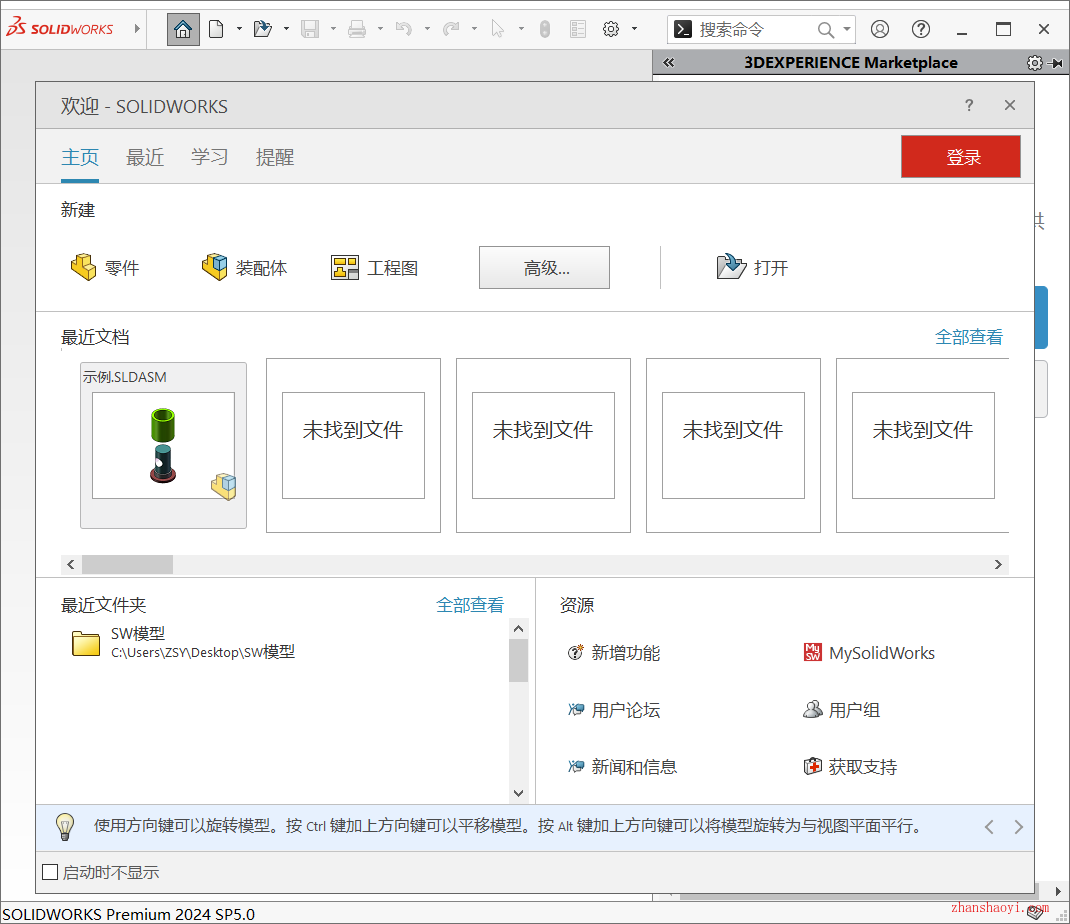Viewport: 1070px width, 924px height.
Task: Expand the Open file dropdown arrow
Action: 286,29
